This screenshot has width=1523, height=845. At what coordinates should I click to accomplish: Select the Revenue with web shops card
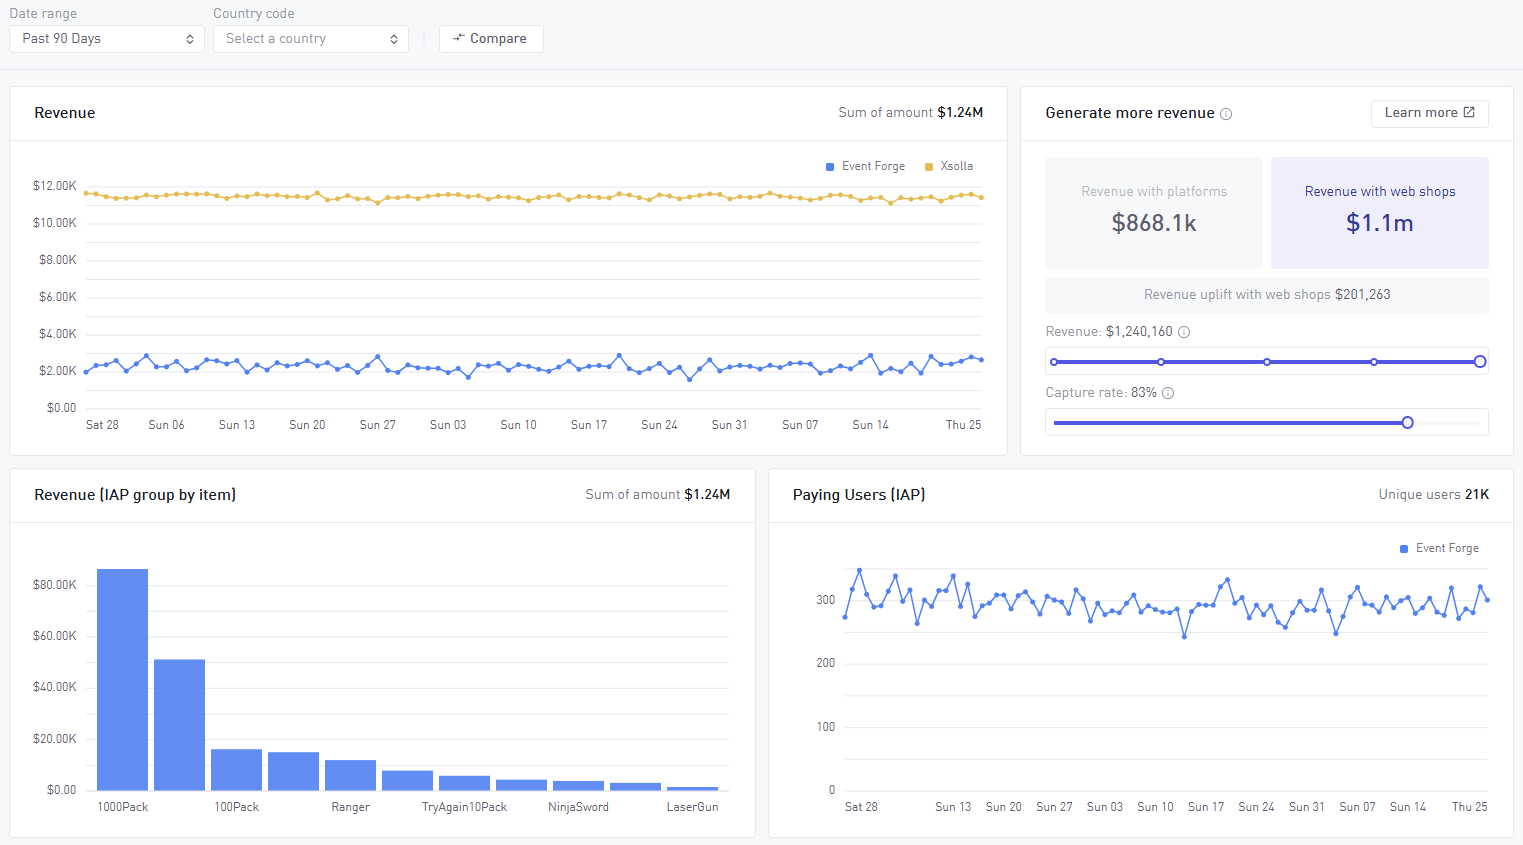tap(1379, 212)
